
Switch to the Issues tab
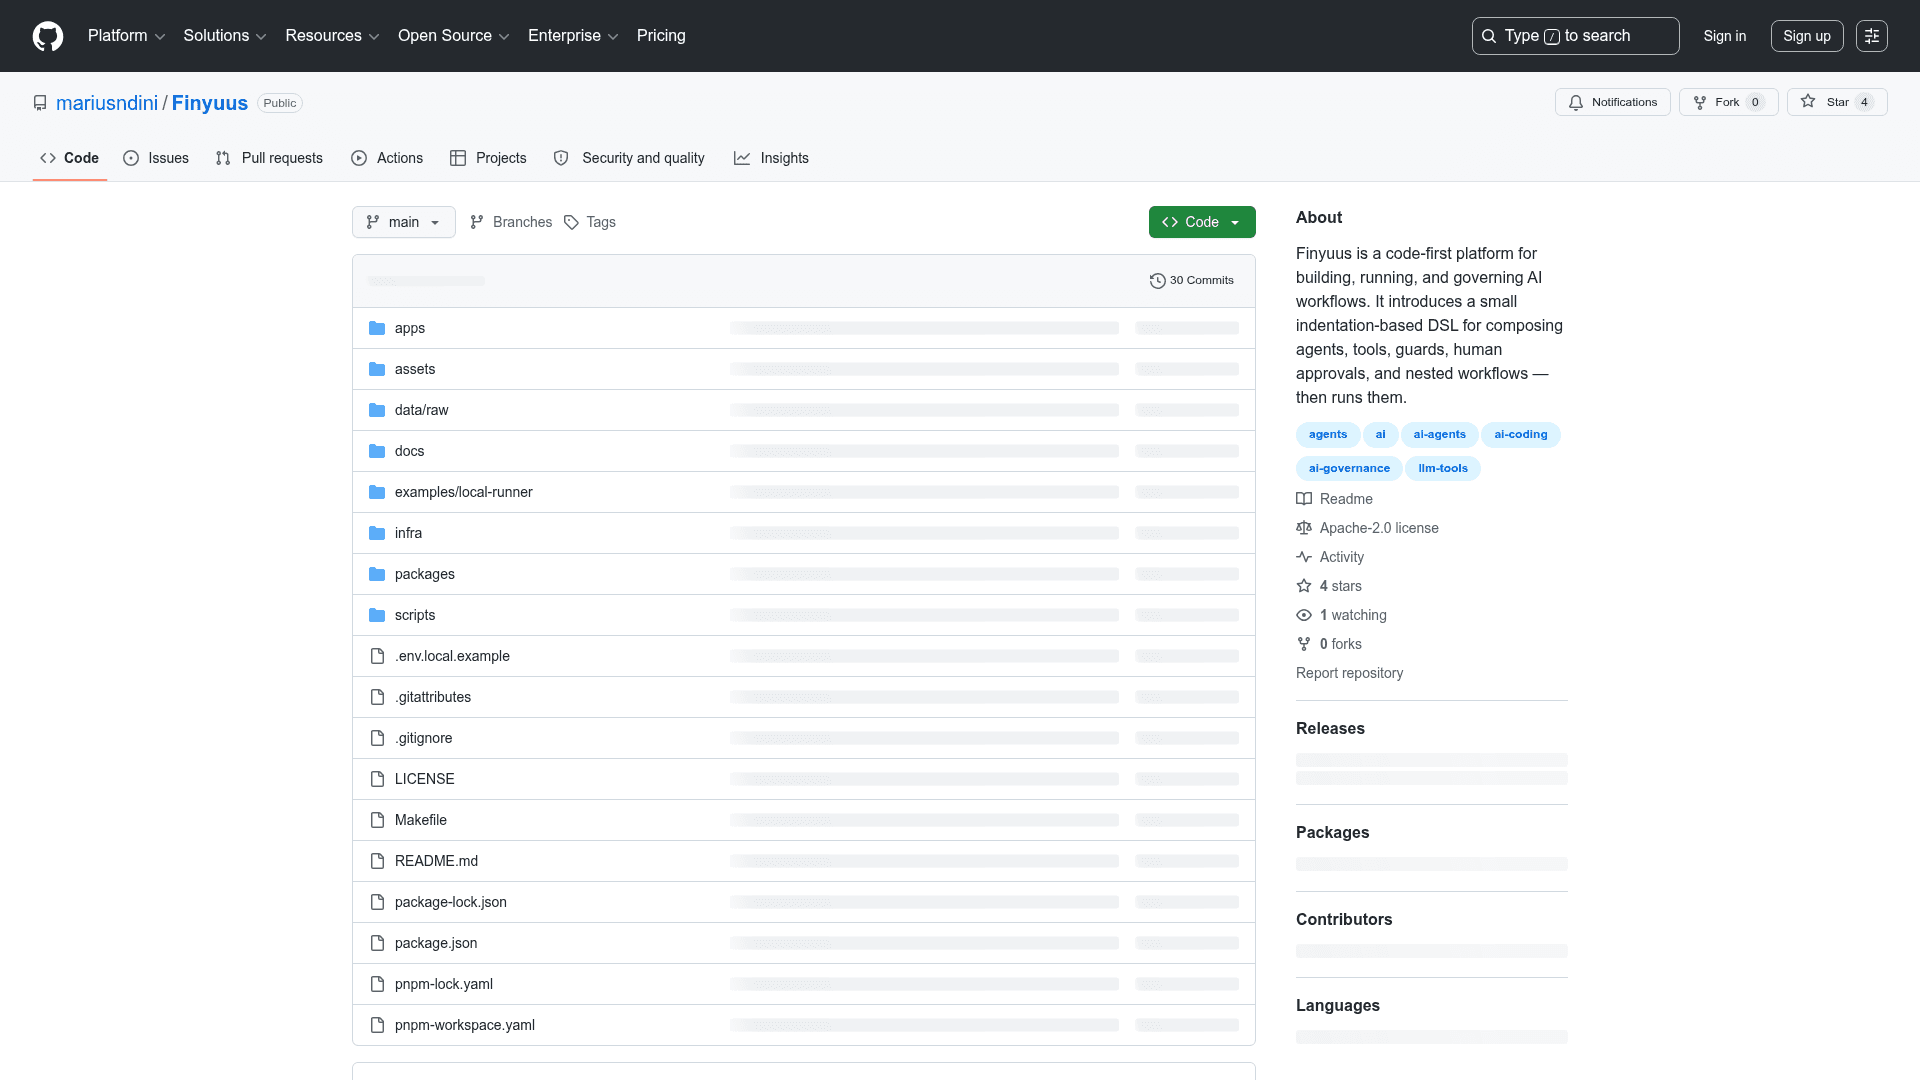[x=156, y=158]
